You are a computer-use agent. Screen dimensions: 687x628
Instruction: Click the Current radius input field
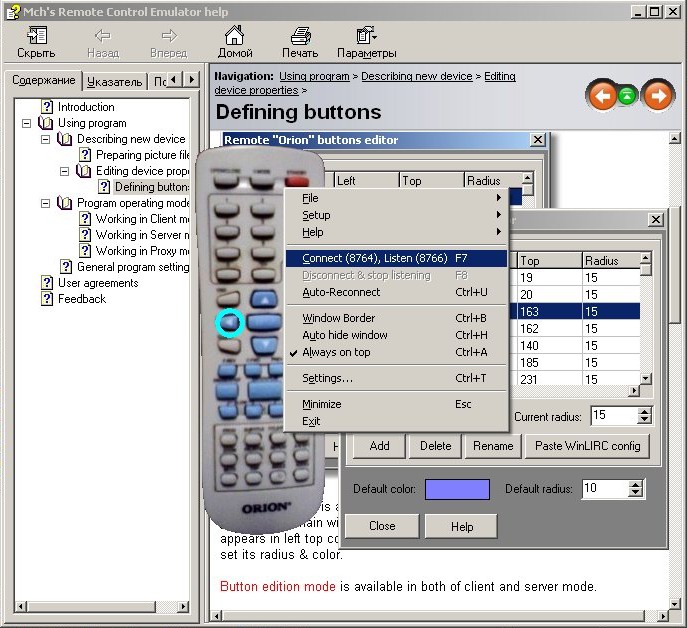pyautogui.click(x=614, y=415)
